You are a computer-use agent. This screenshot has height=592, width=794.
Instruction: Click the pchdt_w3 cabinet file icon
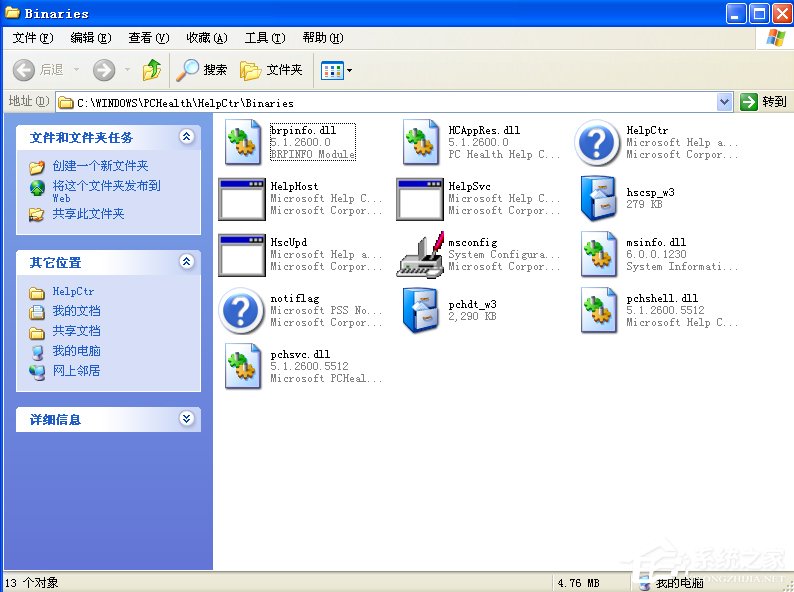[x=419, y=311]
